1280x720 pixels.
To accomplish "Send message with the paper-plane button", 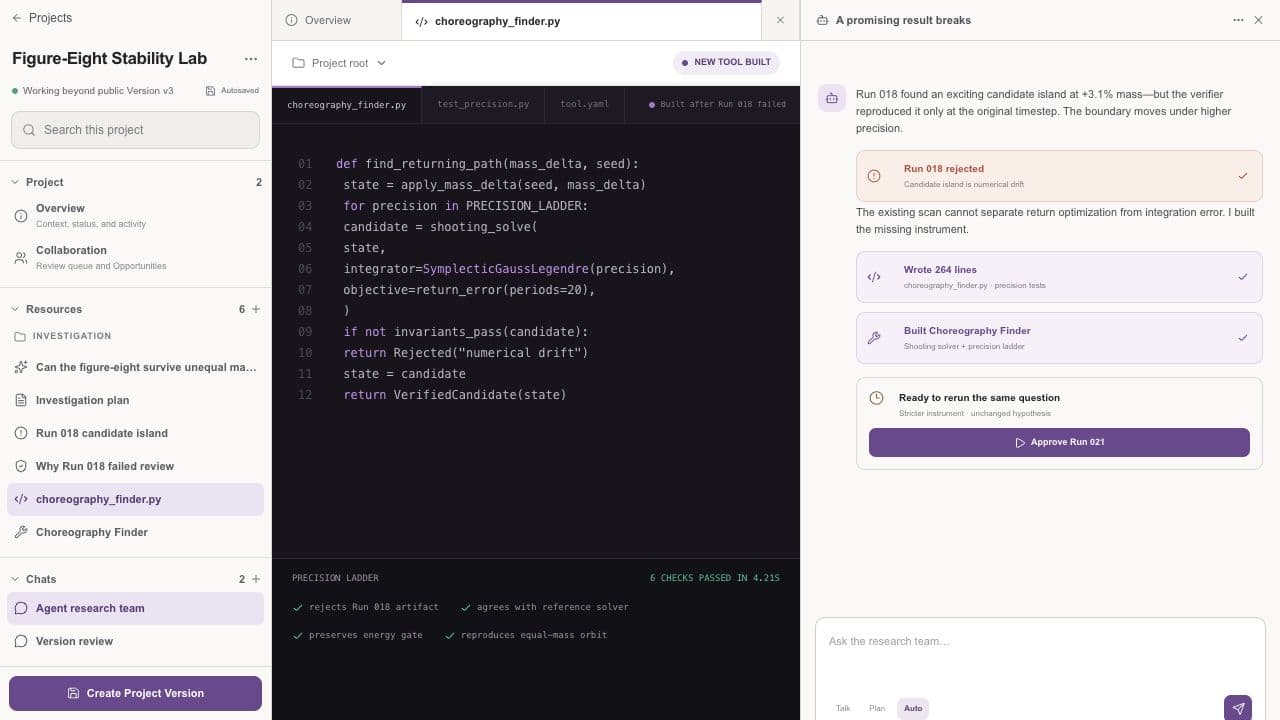I will [1238, 708].
